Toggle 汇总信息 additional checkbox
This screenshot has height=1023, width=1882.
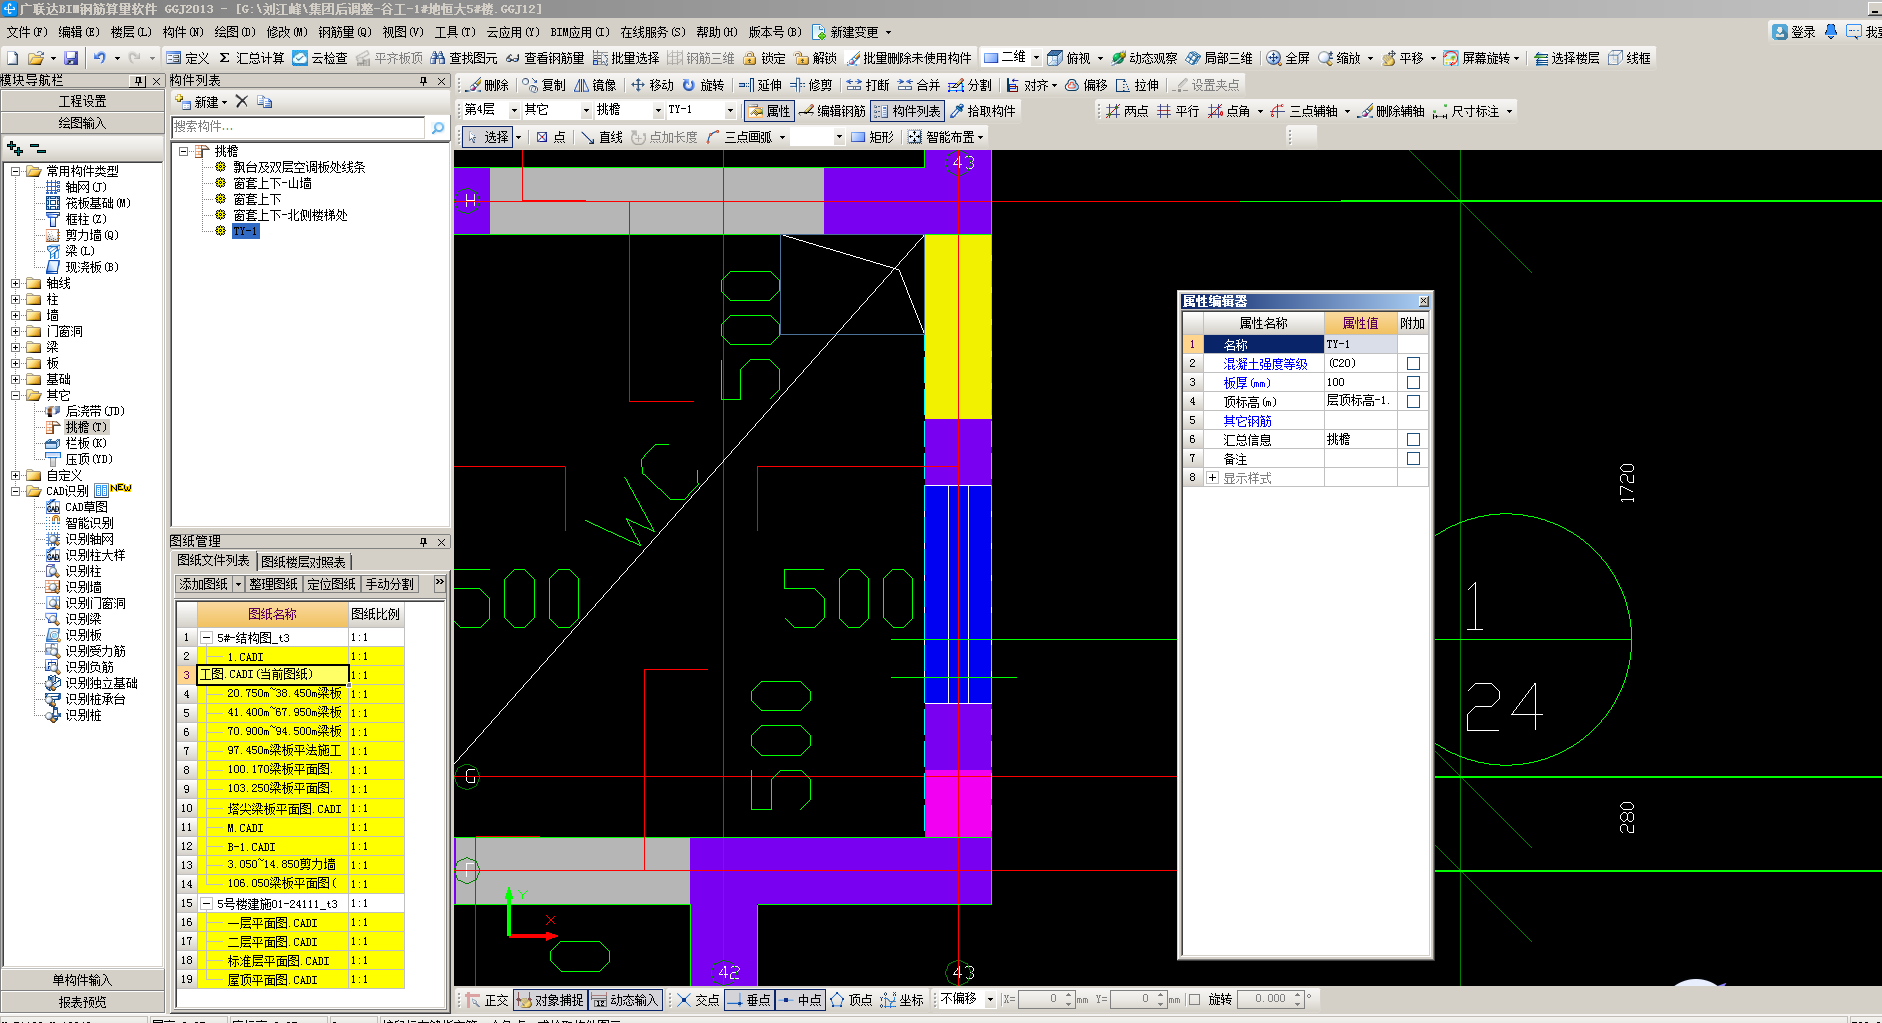pyautogui.click(x=1413, y=440)
